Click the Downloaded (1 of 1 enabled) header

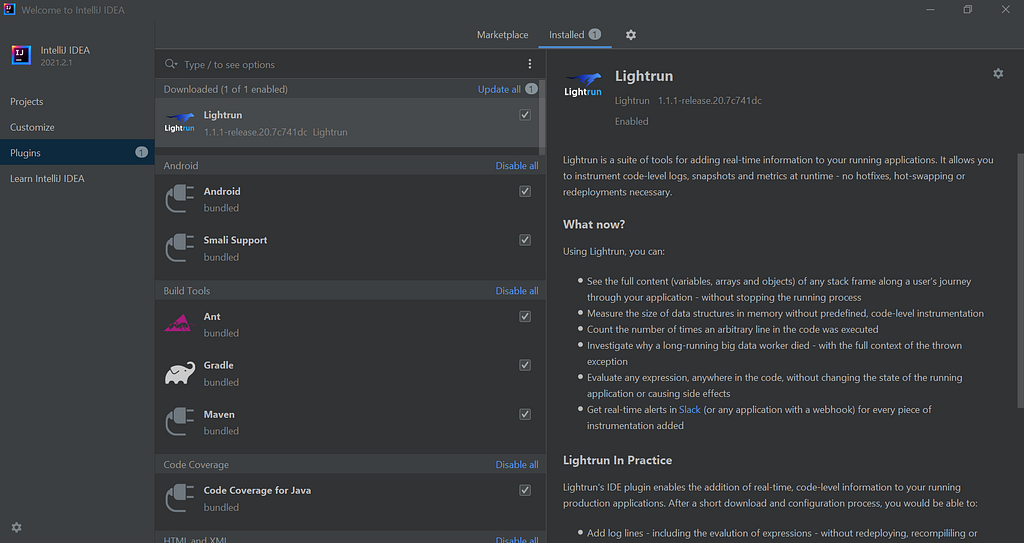point(225,89)
